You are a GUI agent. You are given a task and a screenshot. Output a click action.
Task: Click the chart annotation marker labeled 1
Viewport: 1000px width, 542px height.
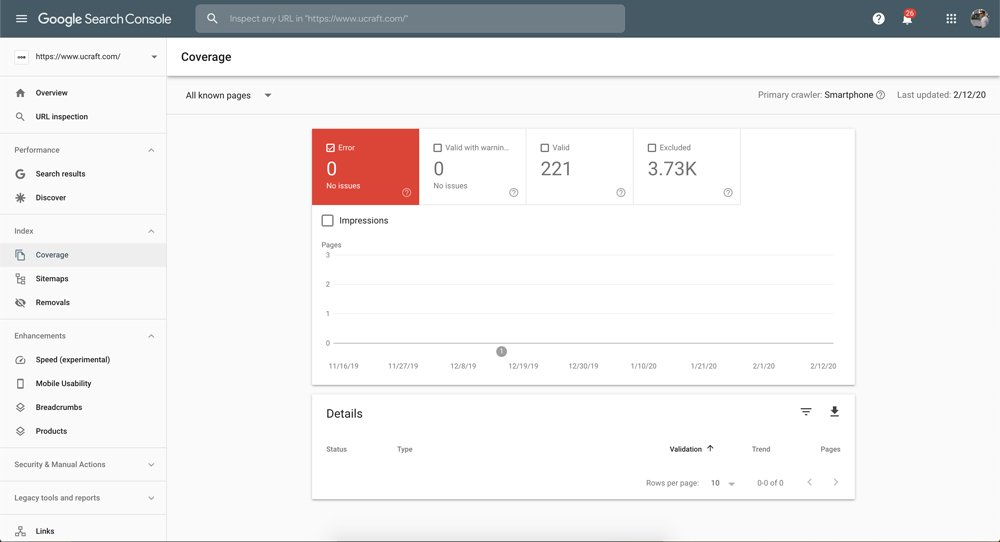[x=501, y=351]
